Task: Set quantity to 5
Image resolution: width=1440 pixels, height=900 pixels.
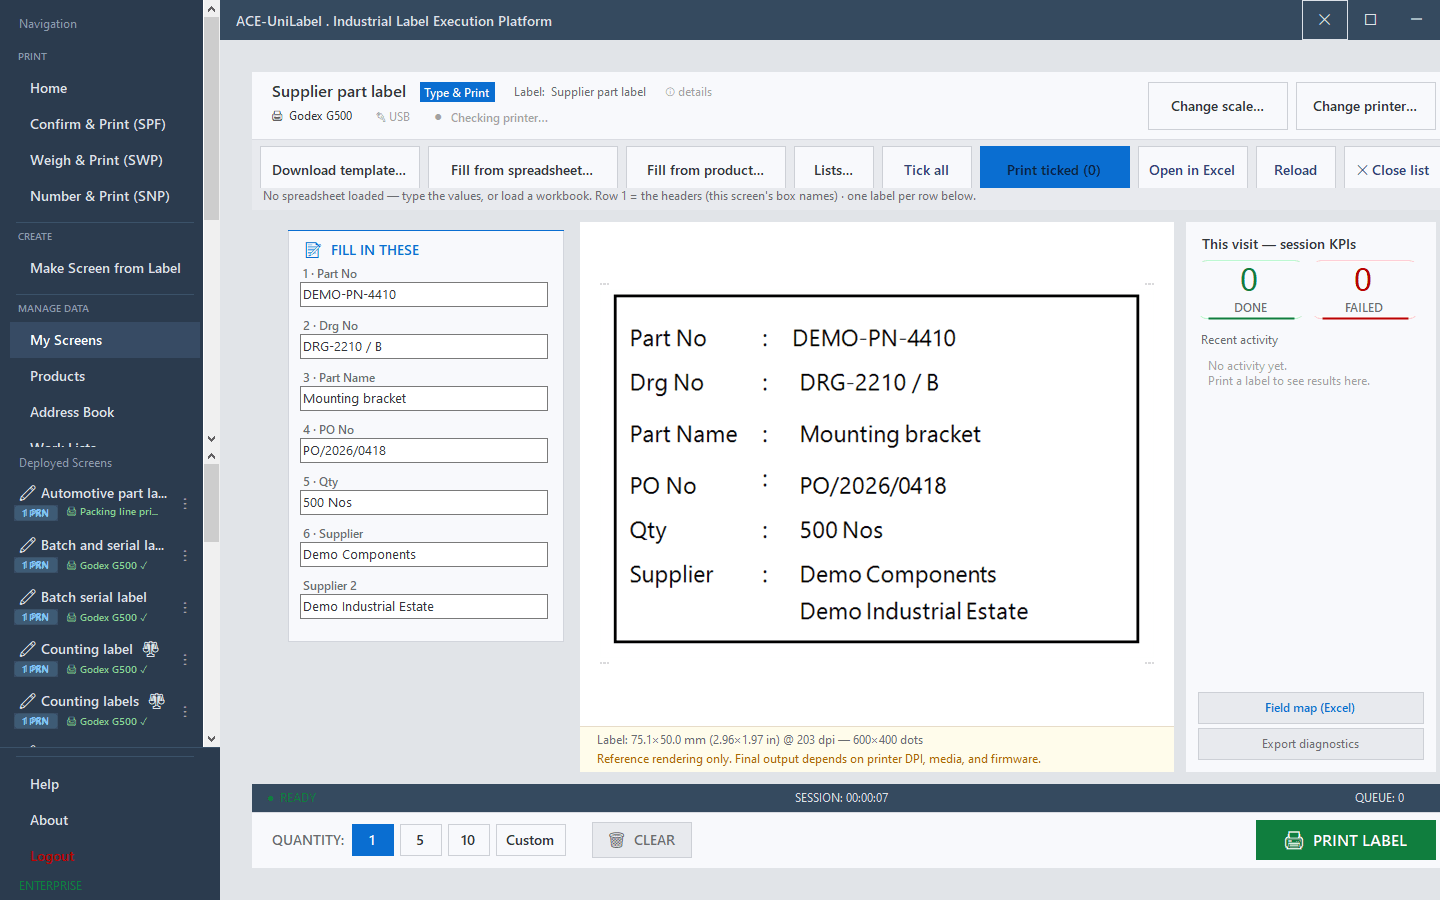Action: pos(420,840)
